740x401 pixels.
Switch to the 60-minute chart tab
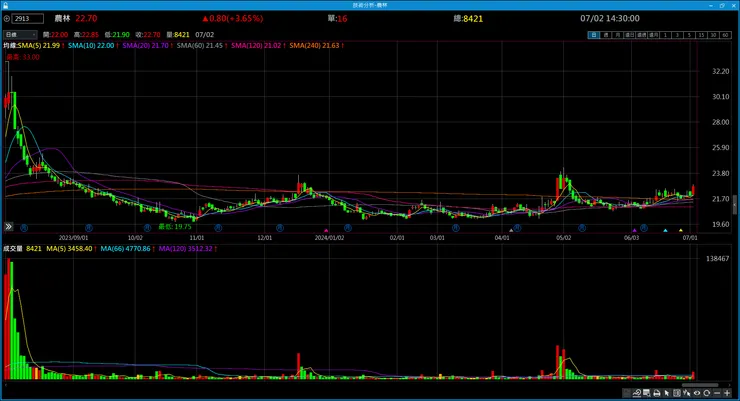[726, 35]
